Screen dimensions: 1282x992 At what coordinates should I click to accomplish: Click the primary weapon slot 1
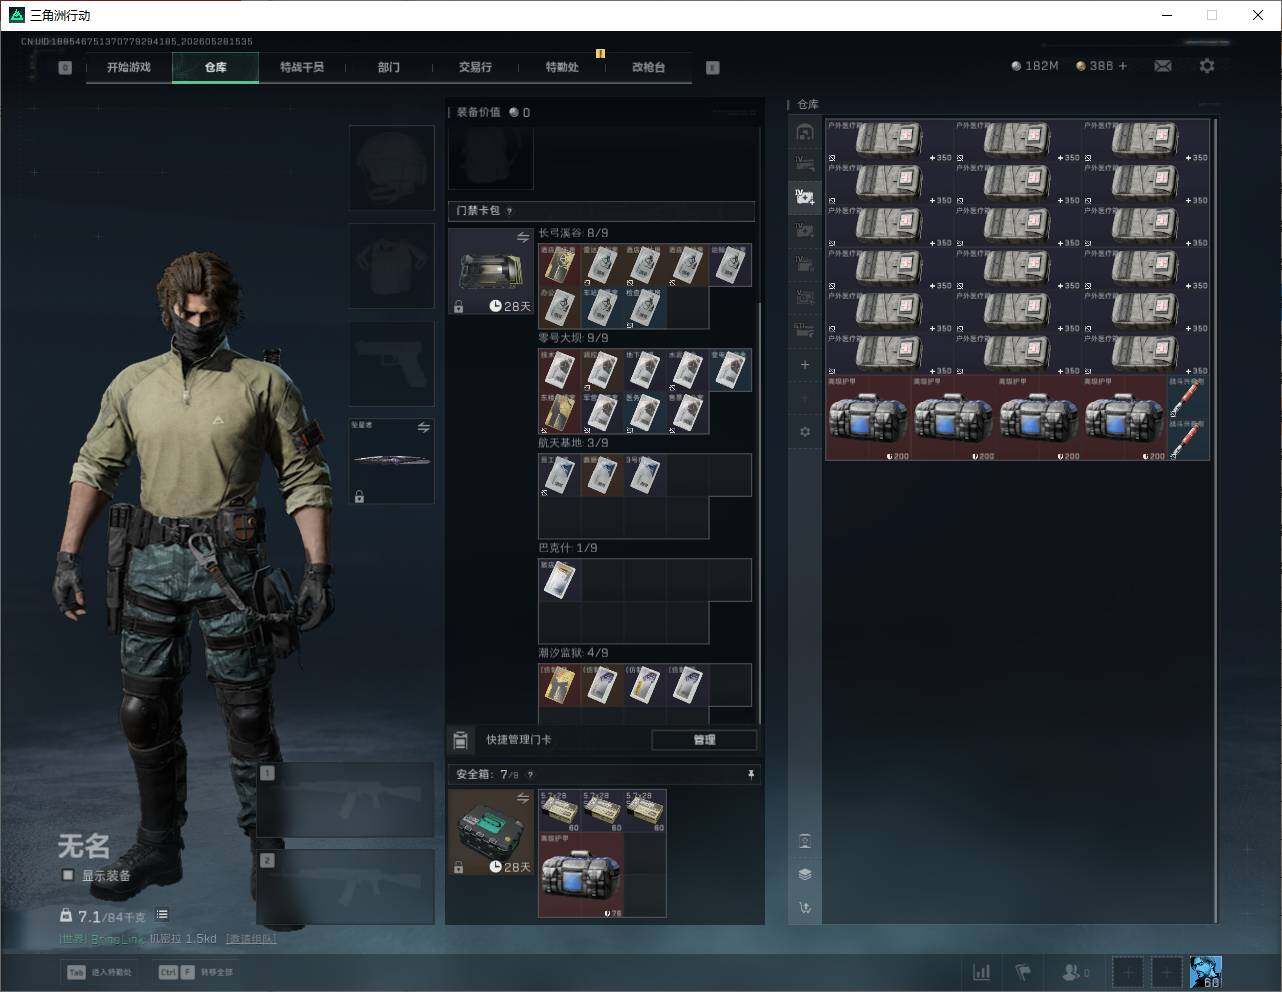coord(345,800)
